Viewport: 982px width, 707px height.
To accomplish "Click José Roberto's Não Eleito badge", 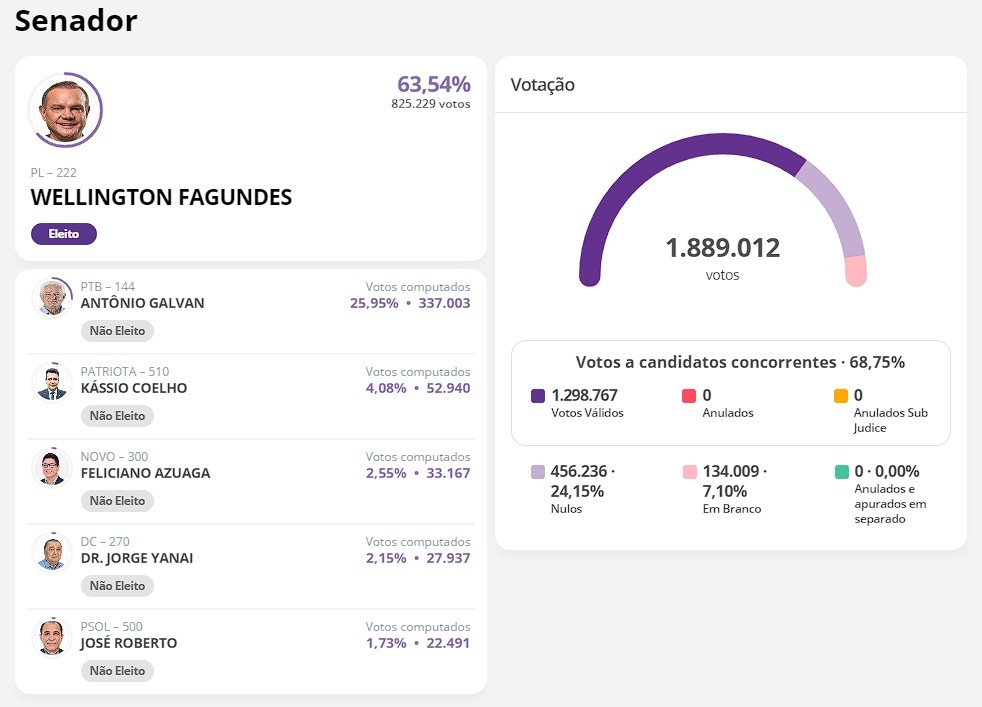I will click(x=117, y=671).
